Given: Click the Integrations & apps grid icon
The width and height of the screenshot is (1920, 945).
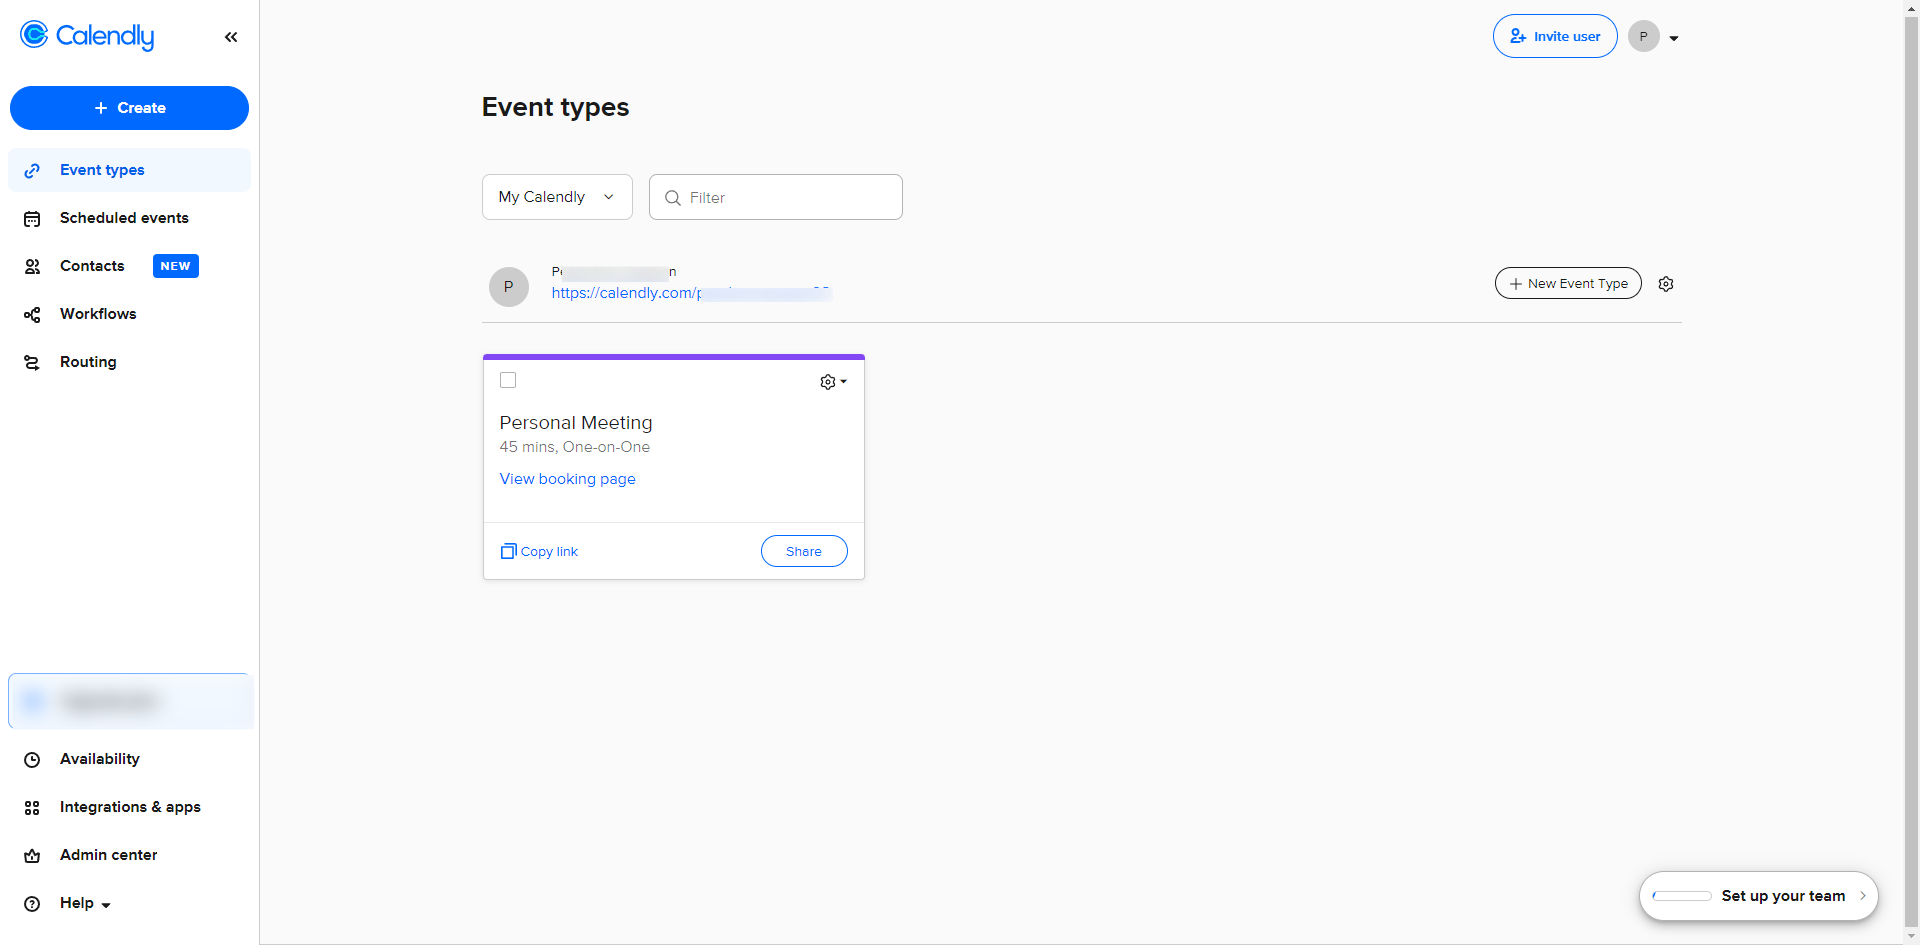Looking at the screenshot, I should click(32, 808).
